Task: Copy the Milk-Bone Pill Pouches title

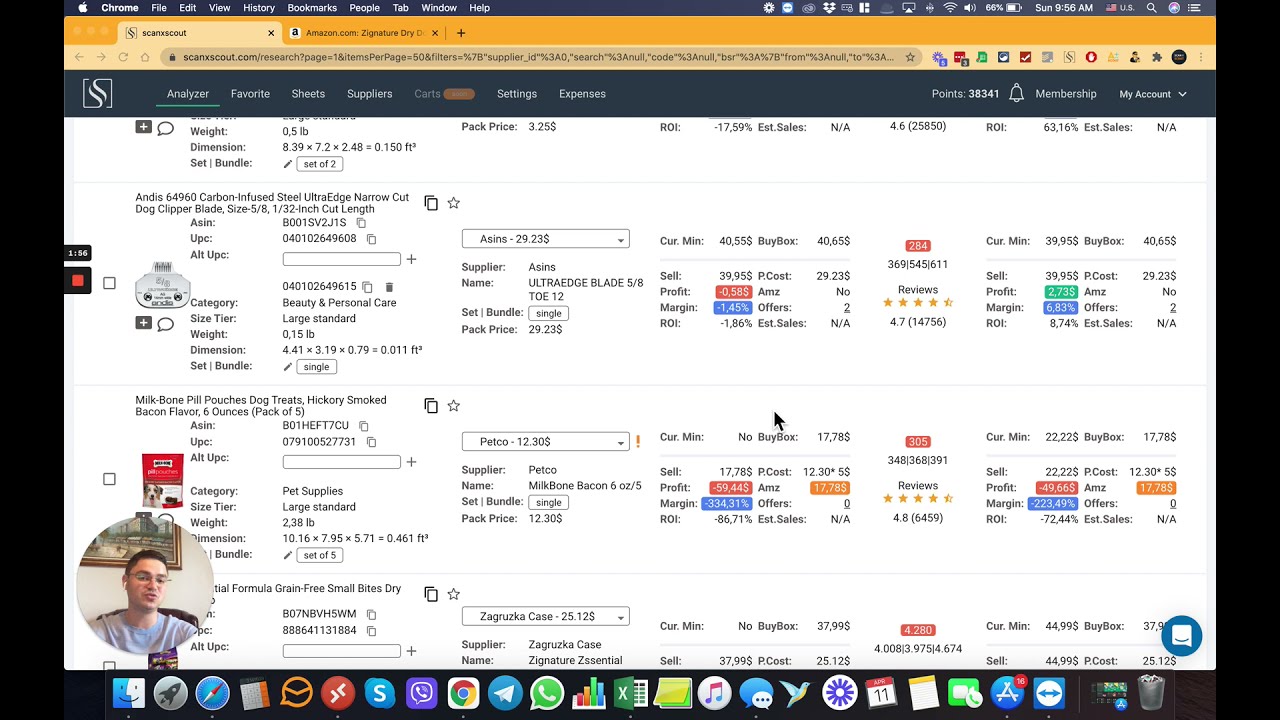Action: pyautogui.click(x=431, y=406)
